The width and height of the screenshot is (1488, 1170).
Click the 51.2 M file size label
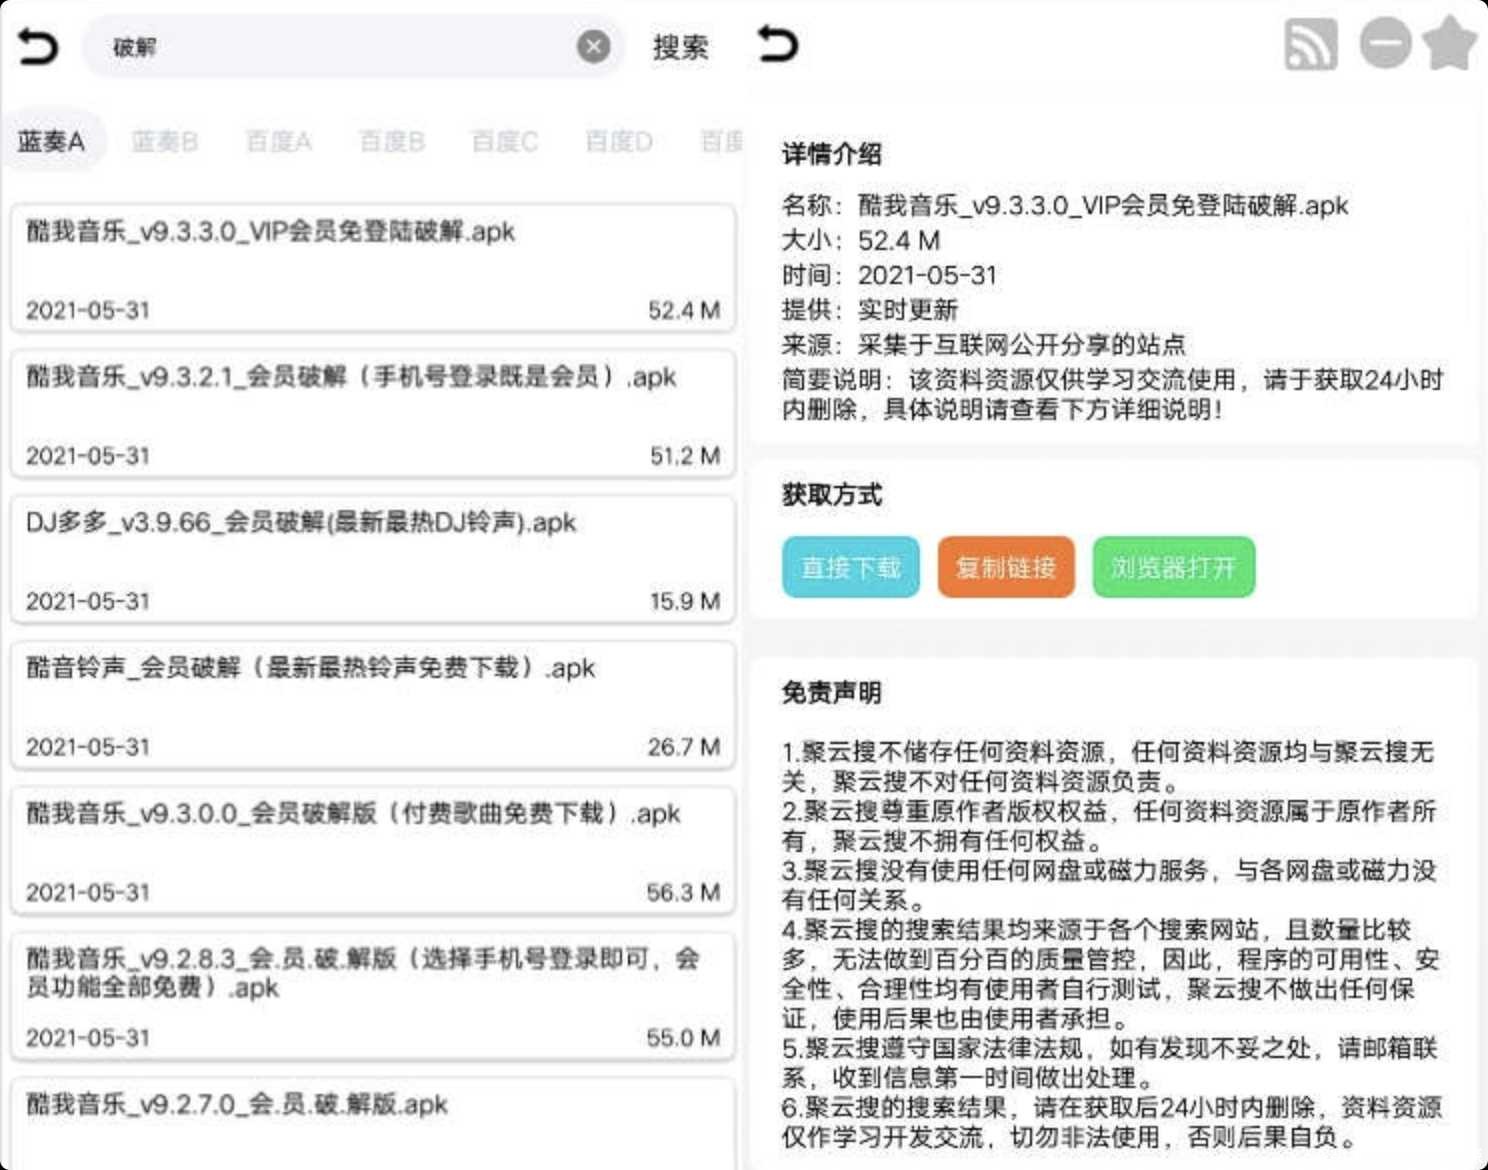click(x=685, y=456)
